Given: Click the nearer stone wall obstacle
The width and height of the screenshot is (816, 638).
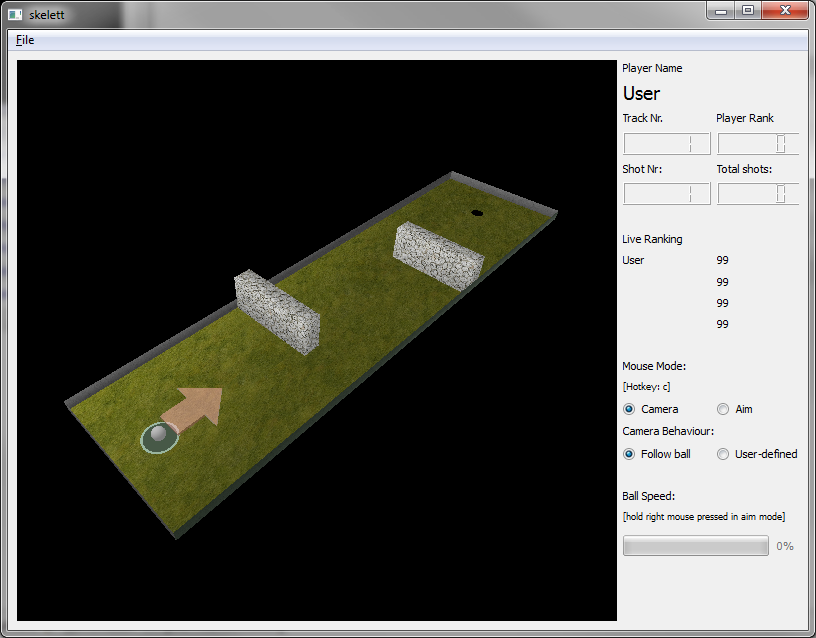Looking at the screenshot, I should pos(277,311).
